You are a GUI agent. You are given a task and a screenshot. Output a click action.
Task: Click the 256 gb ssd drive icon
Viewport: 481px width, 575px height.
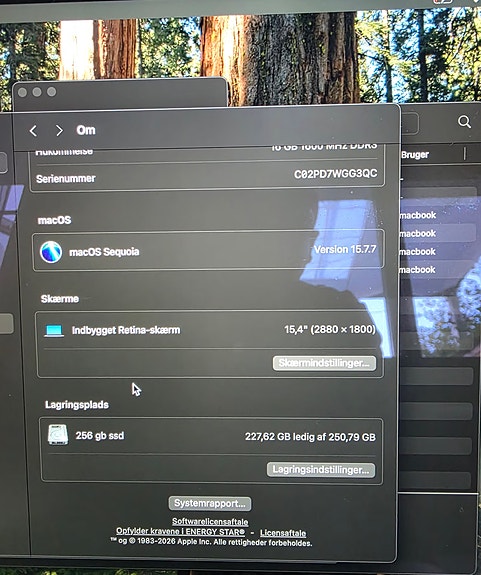pos(58,435)
